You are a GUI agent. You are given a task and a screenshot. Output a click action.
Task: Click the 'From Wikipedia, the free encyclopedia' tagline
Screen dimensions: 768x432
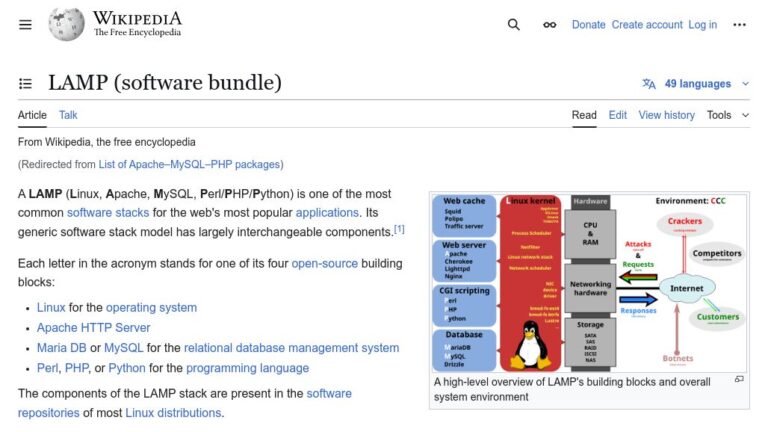(107, 142)
